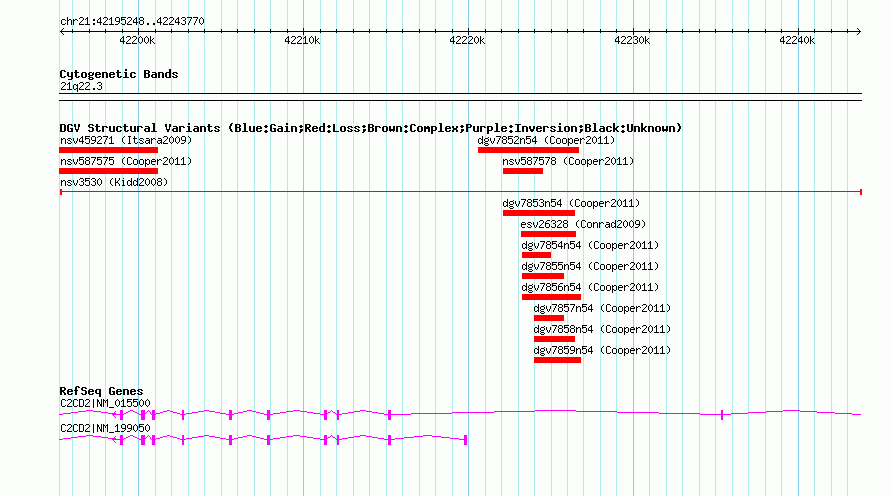Open the nsv587575 (Cooper2011) variant label
The height and width of the screenshot is (496, 890).
point(126,161)
